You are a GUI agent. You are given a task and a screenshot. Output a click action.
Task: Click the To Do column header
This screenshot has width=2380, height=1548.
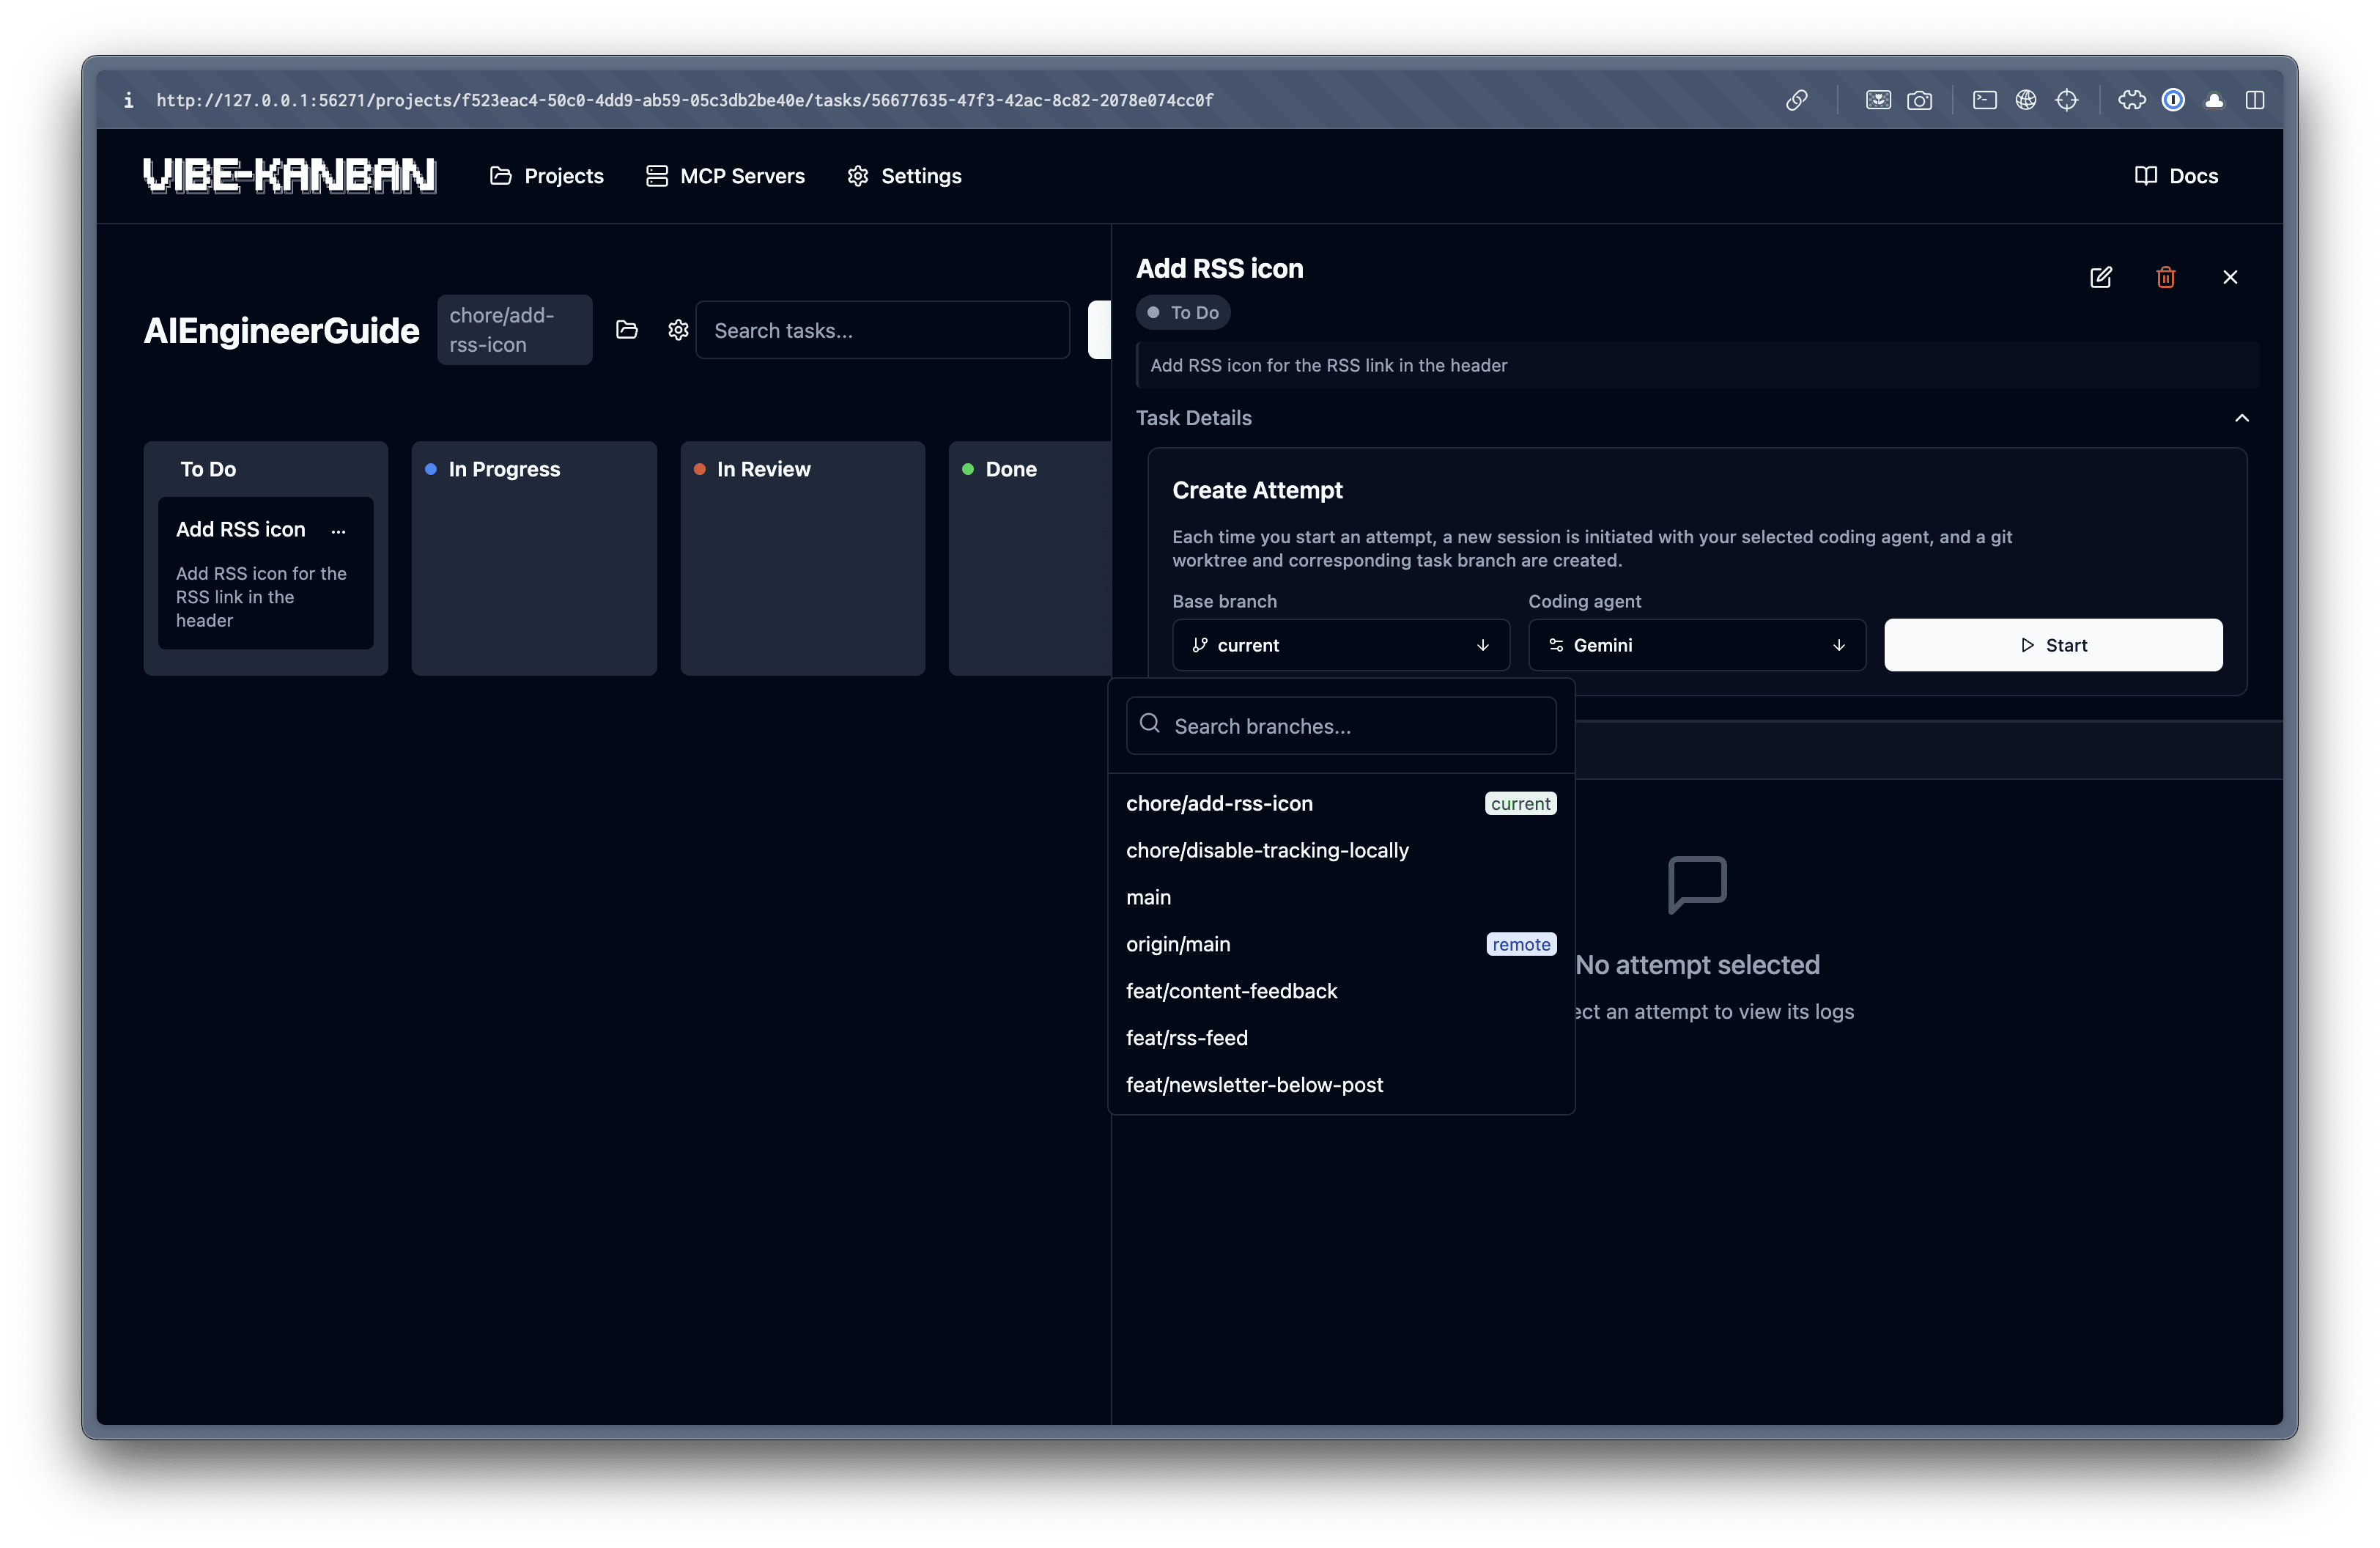[x=208, y=469]
